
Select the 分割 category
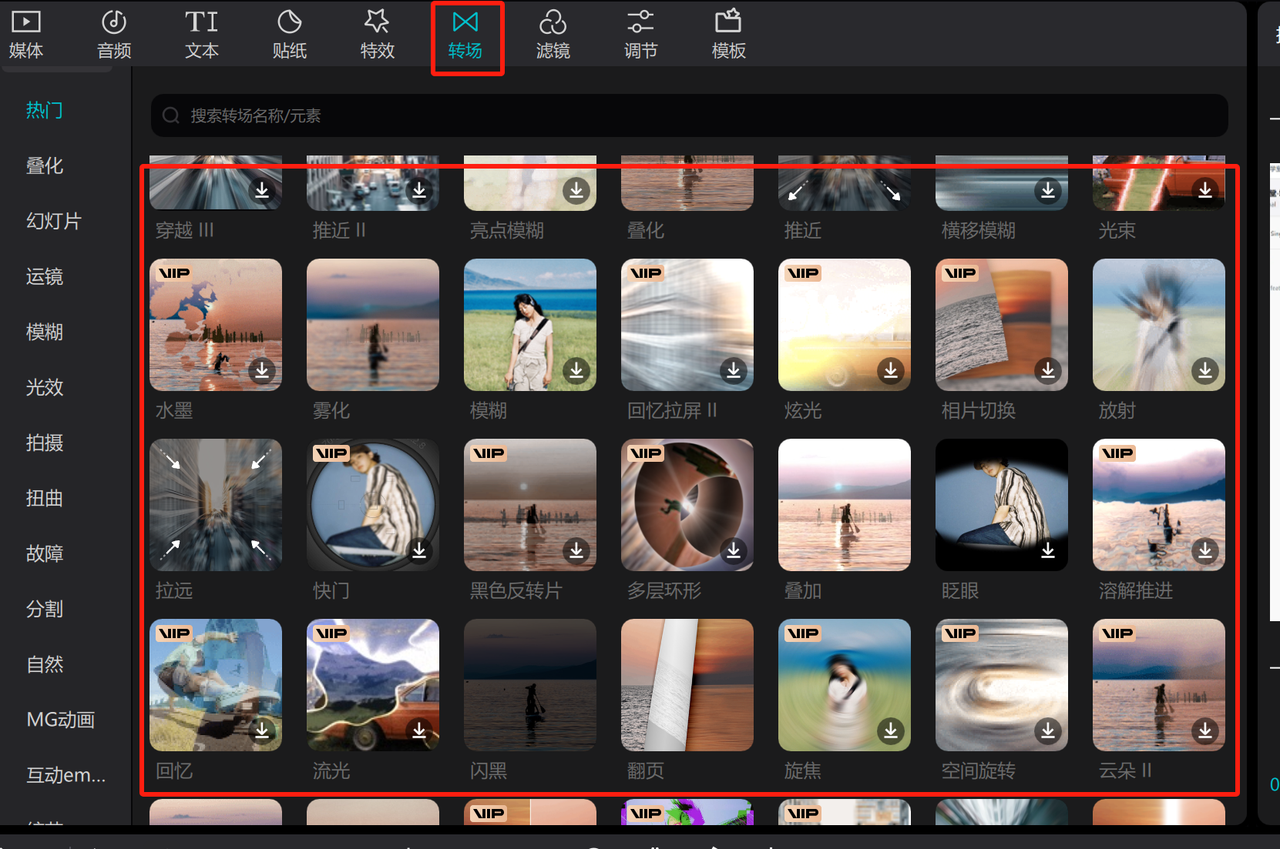tap(45, 609)
